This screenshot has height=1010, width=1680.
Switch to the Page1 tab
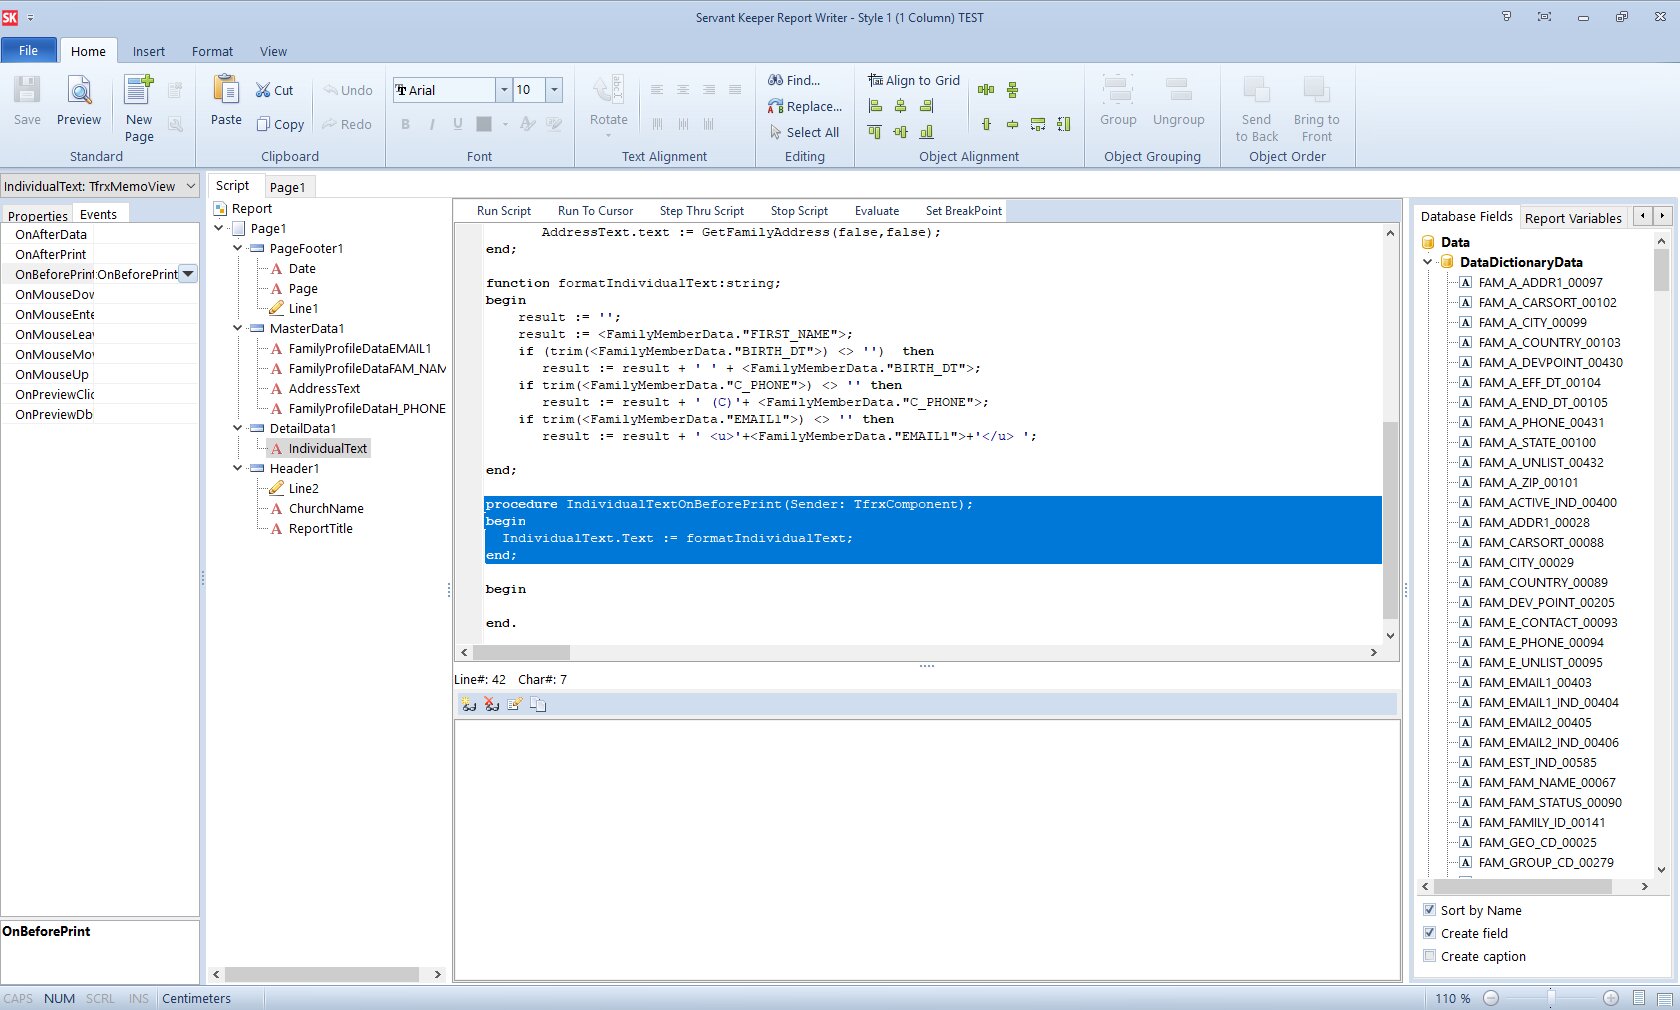point(288,186)
